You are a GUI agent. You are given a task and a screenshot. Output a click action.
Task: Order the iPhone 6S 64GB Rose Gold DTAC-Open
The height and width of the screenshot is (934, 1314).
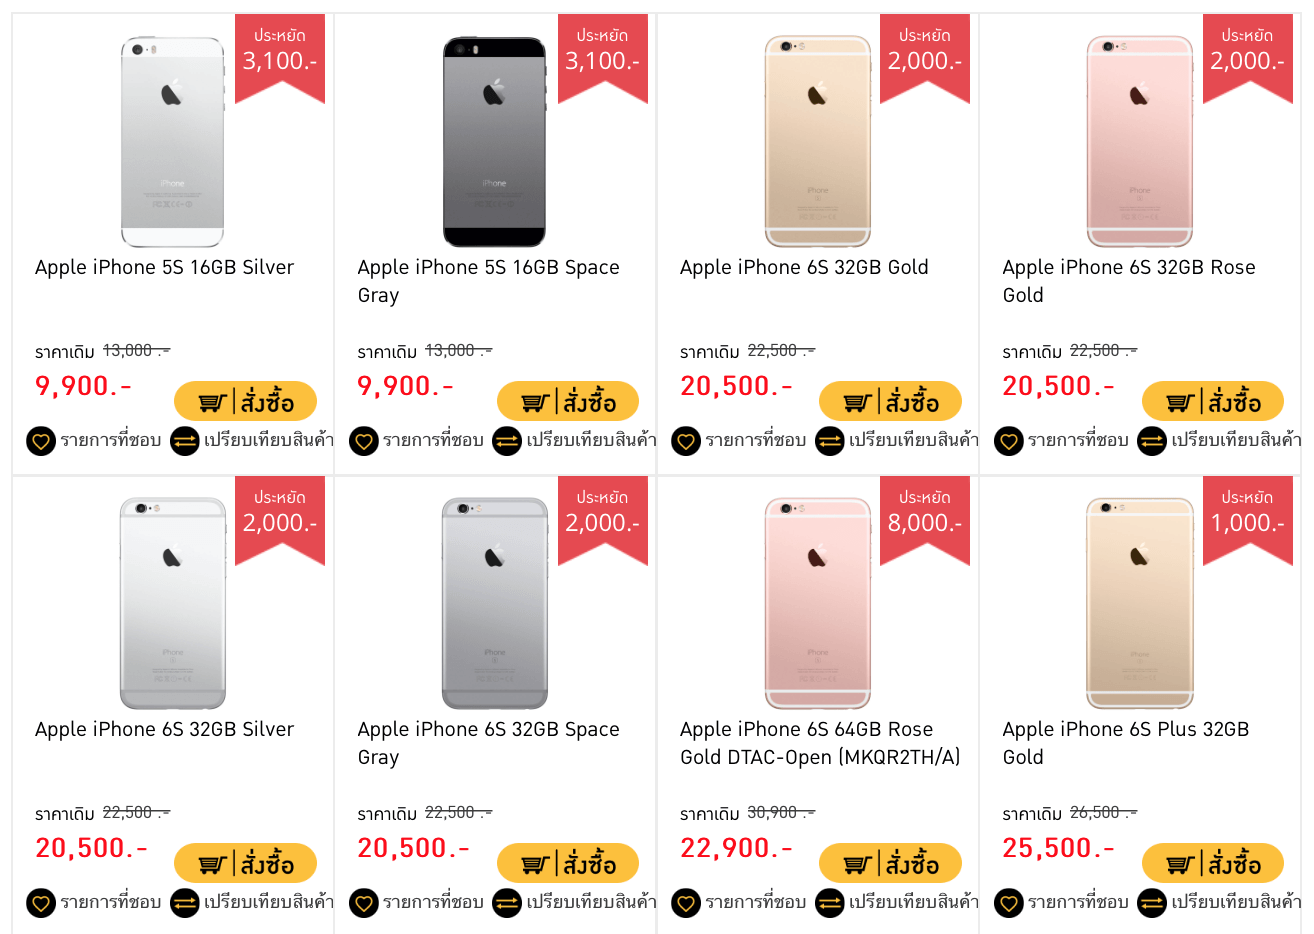pyautogui.click(x=890, y=863)
